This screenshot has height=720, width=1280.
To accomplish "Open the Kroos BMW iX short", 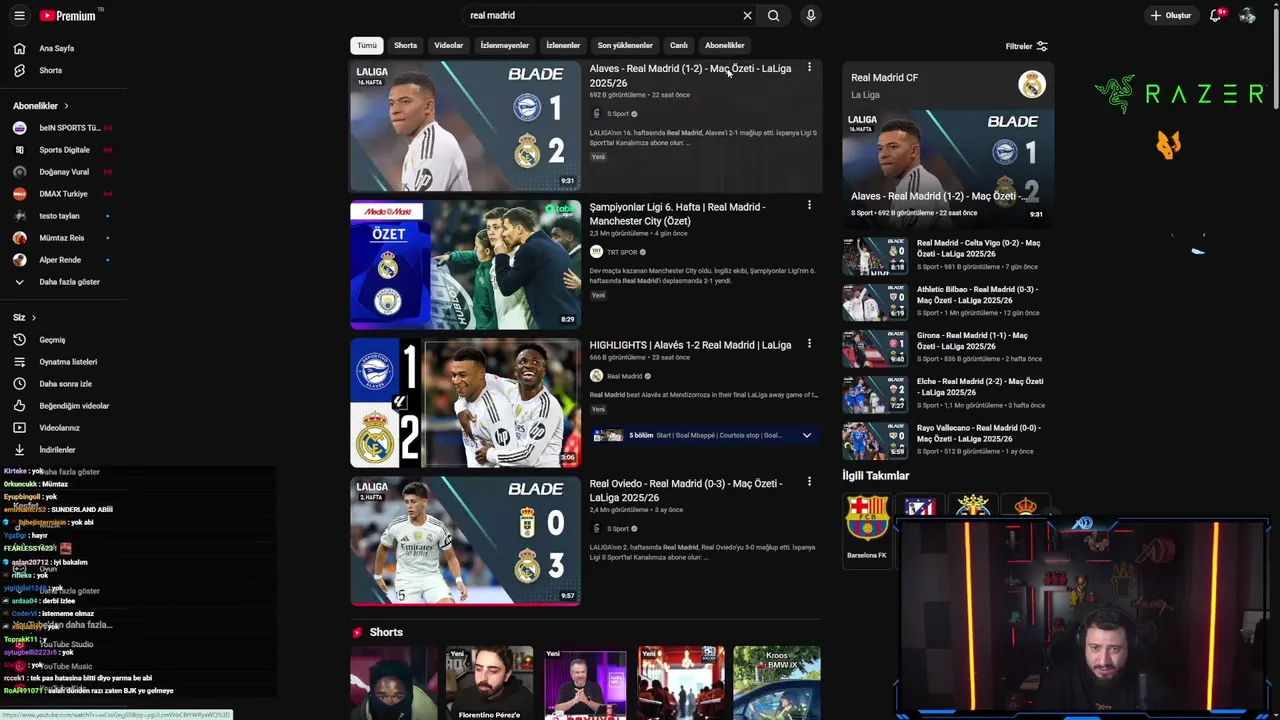I will (777, 683).
